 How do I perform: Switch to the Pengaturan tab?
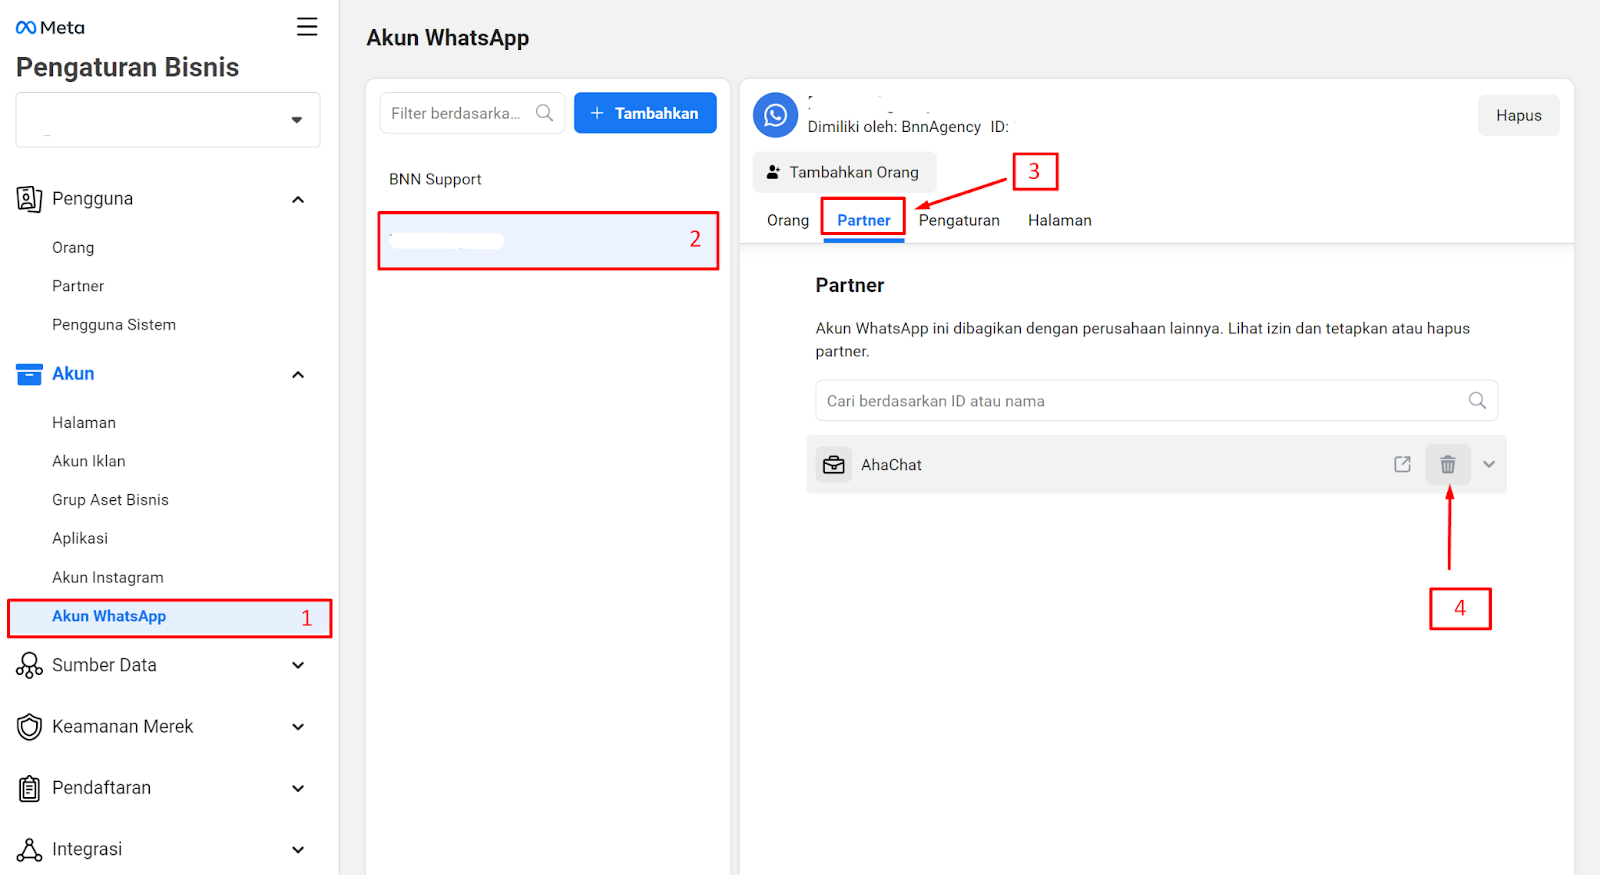coord(959,220)
